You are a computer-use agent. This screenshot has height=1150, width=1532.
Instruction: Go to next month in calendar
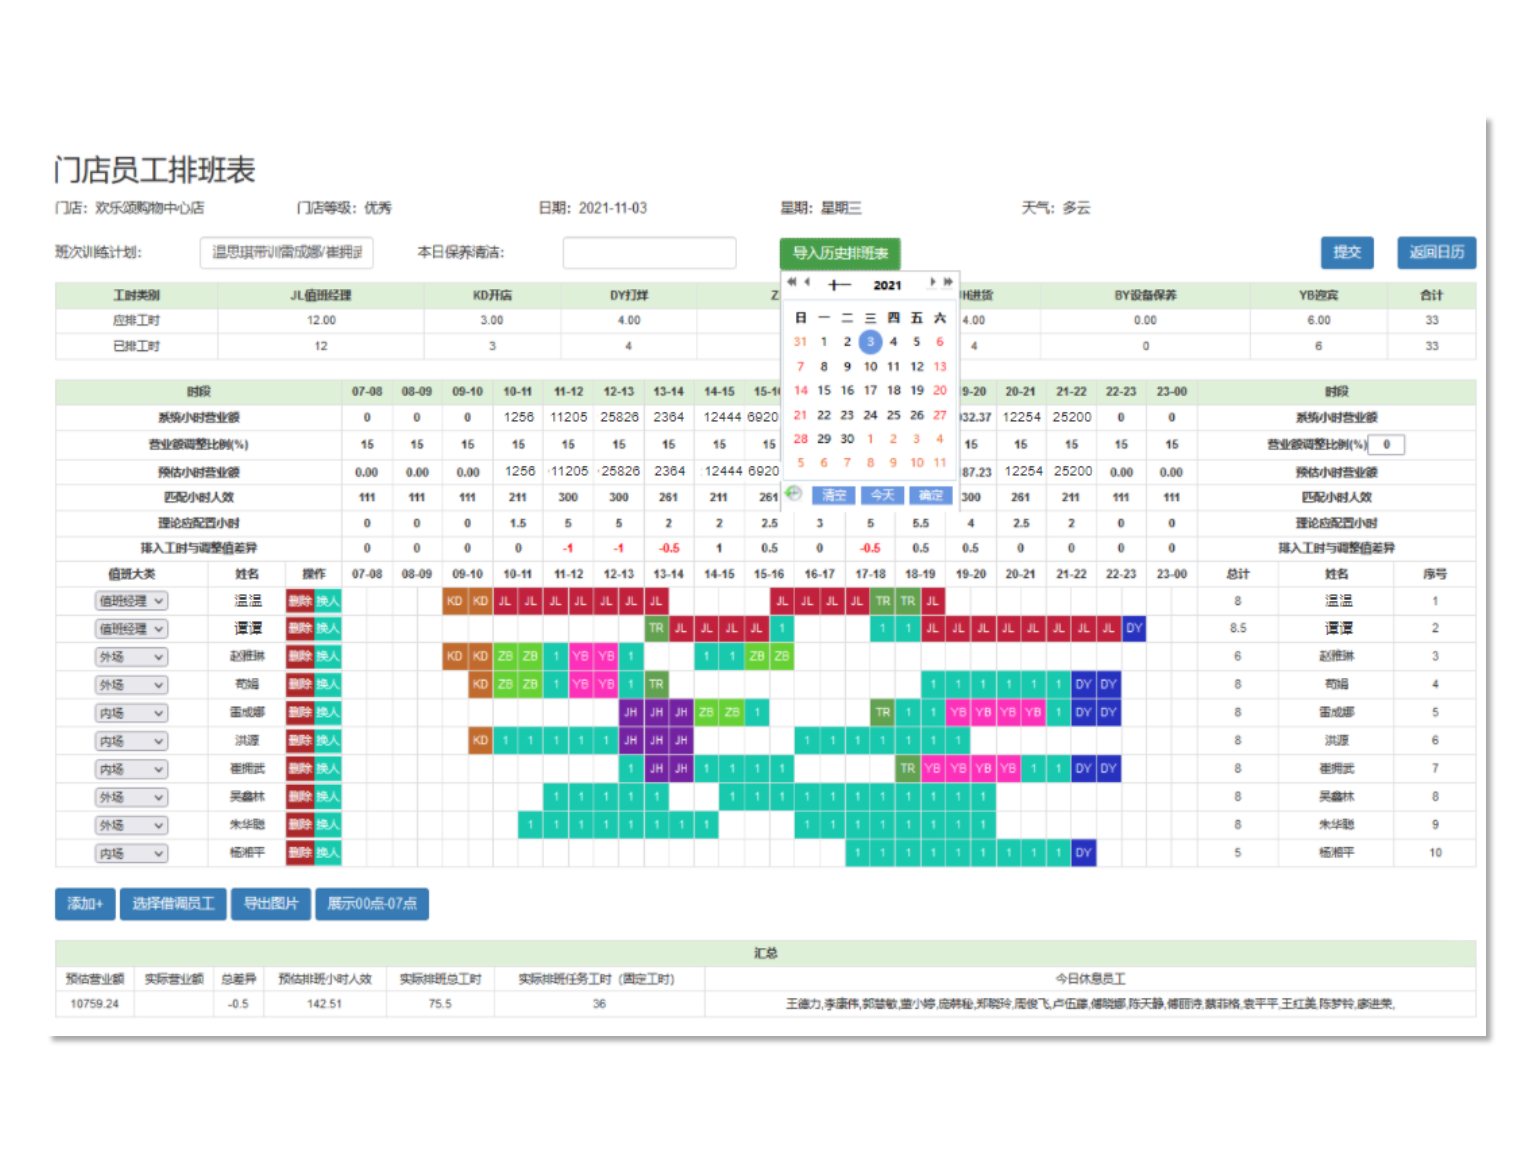[932, 282]
